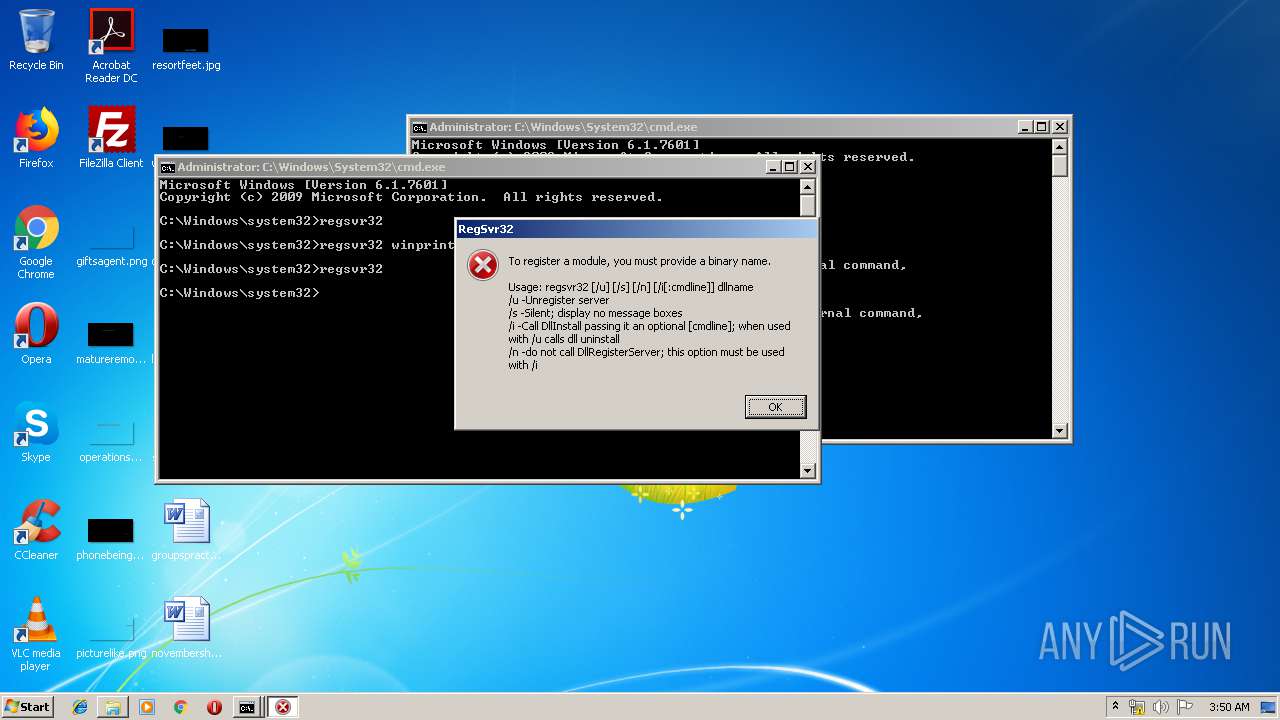Launch Chrome from the taskbar
1280x720 pixels.
[180, 707]
